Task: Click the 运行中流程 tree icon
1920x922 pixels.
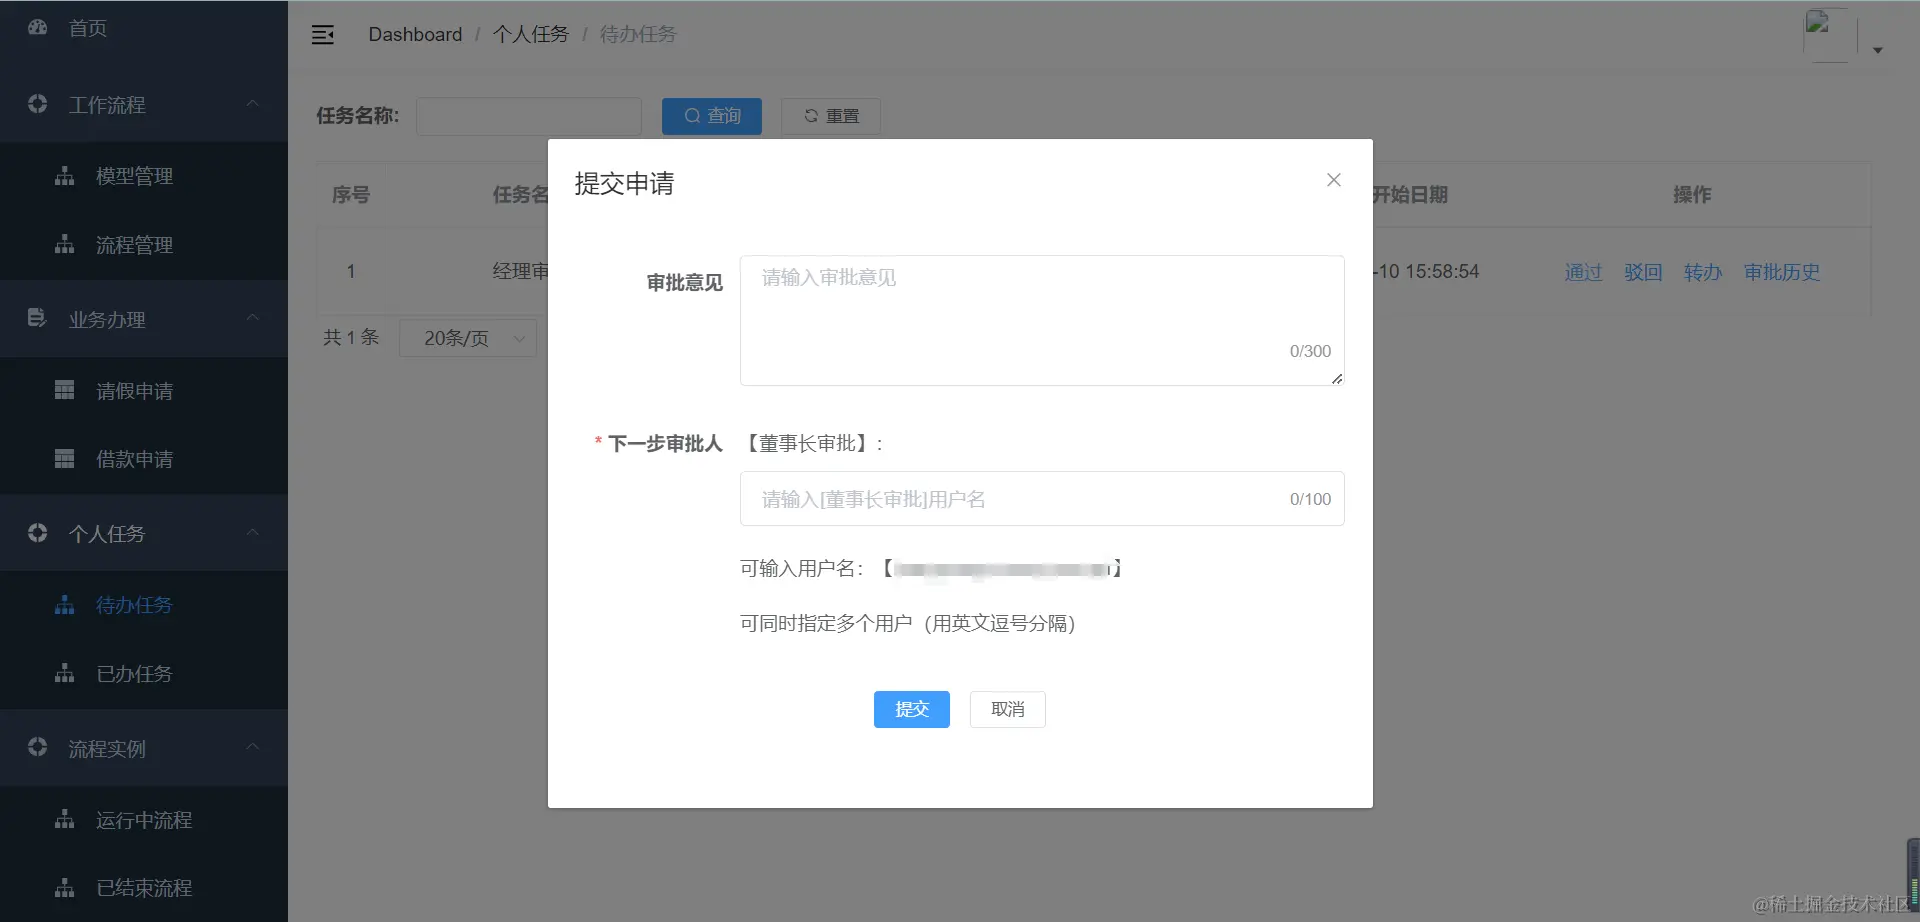Action: 65,820
